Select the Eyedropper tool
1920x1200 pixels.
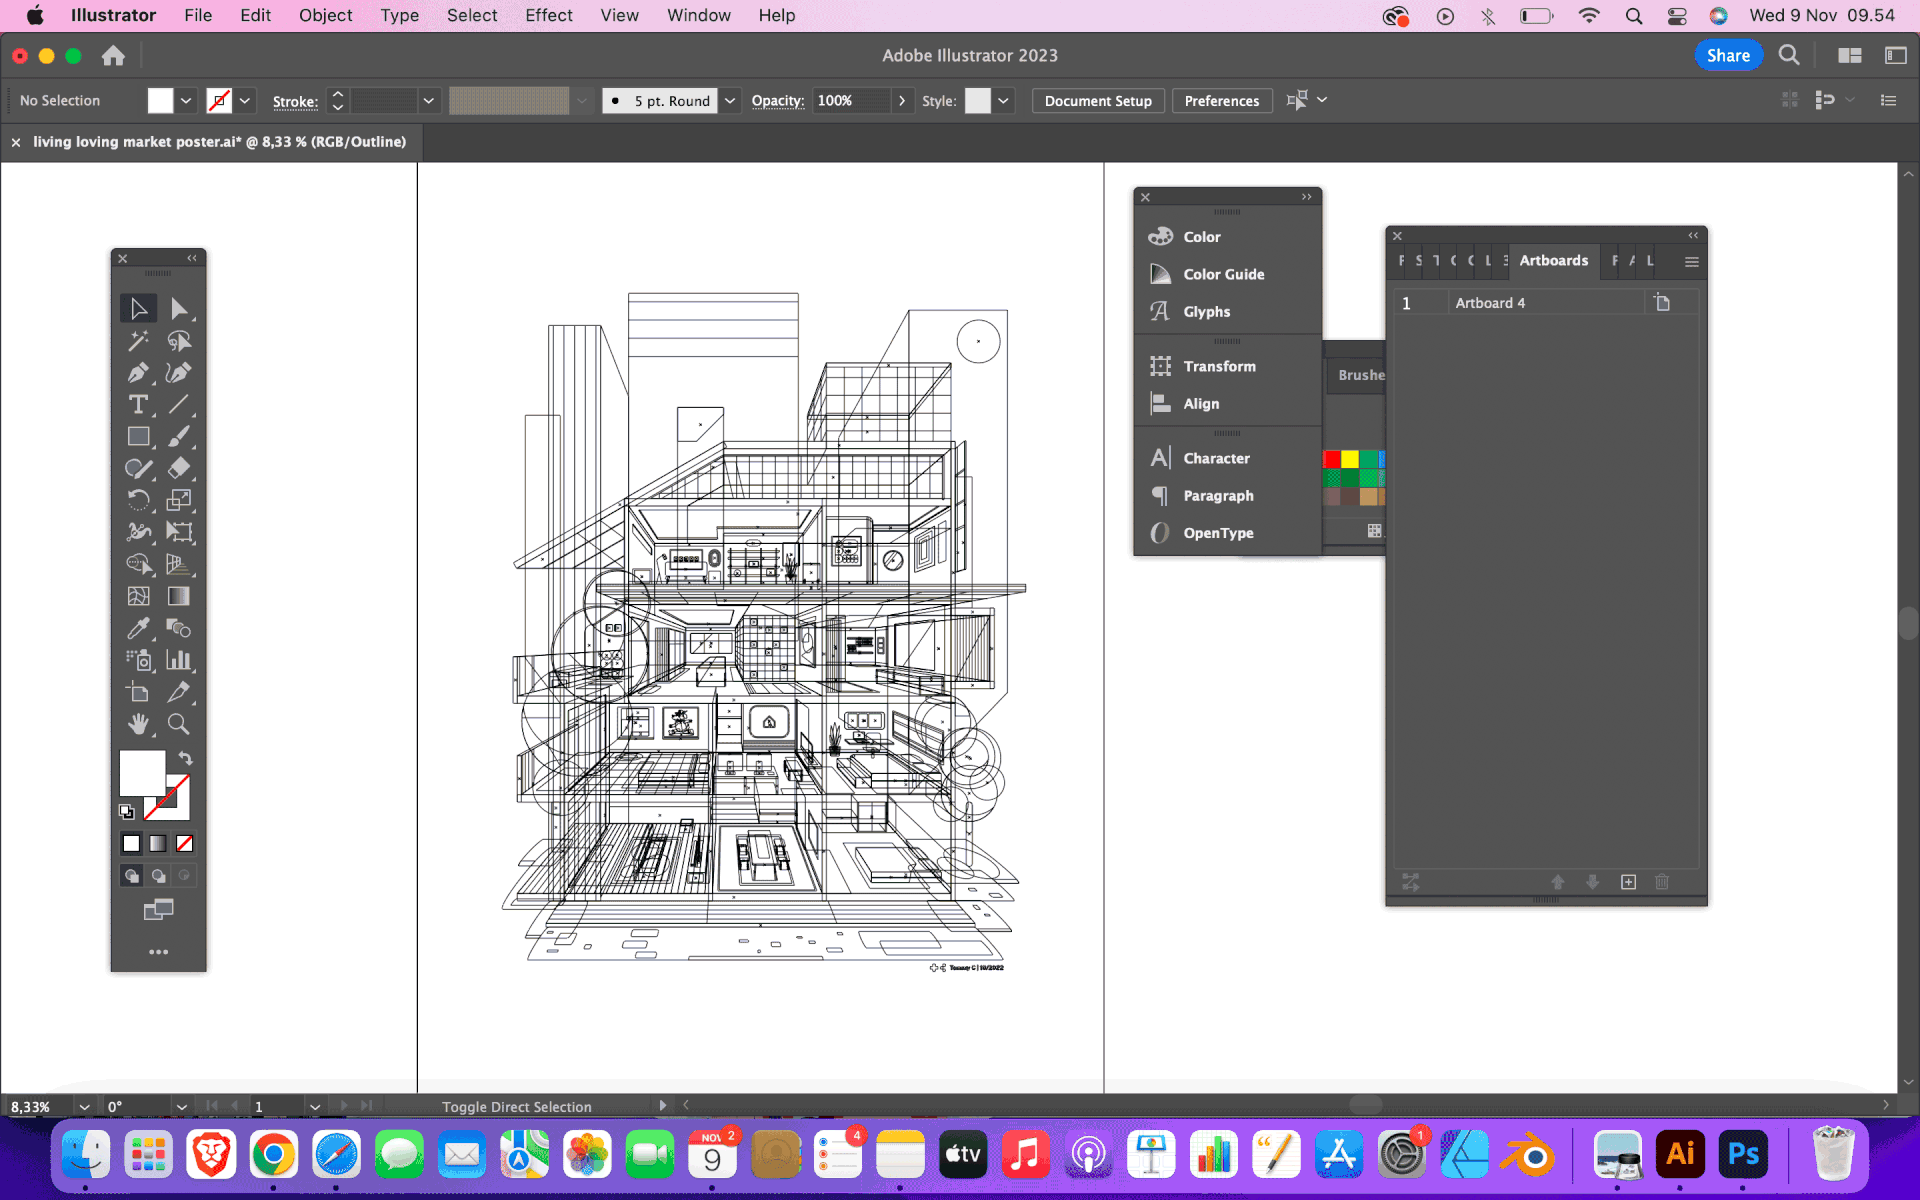pyautogui.click(x=138, y=628)
